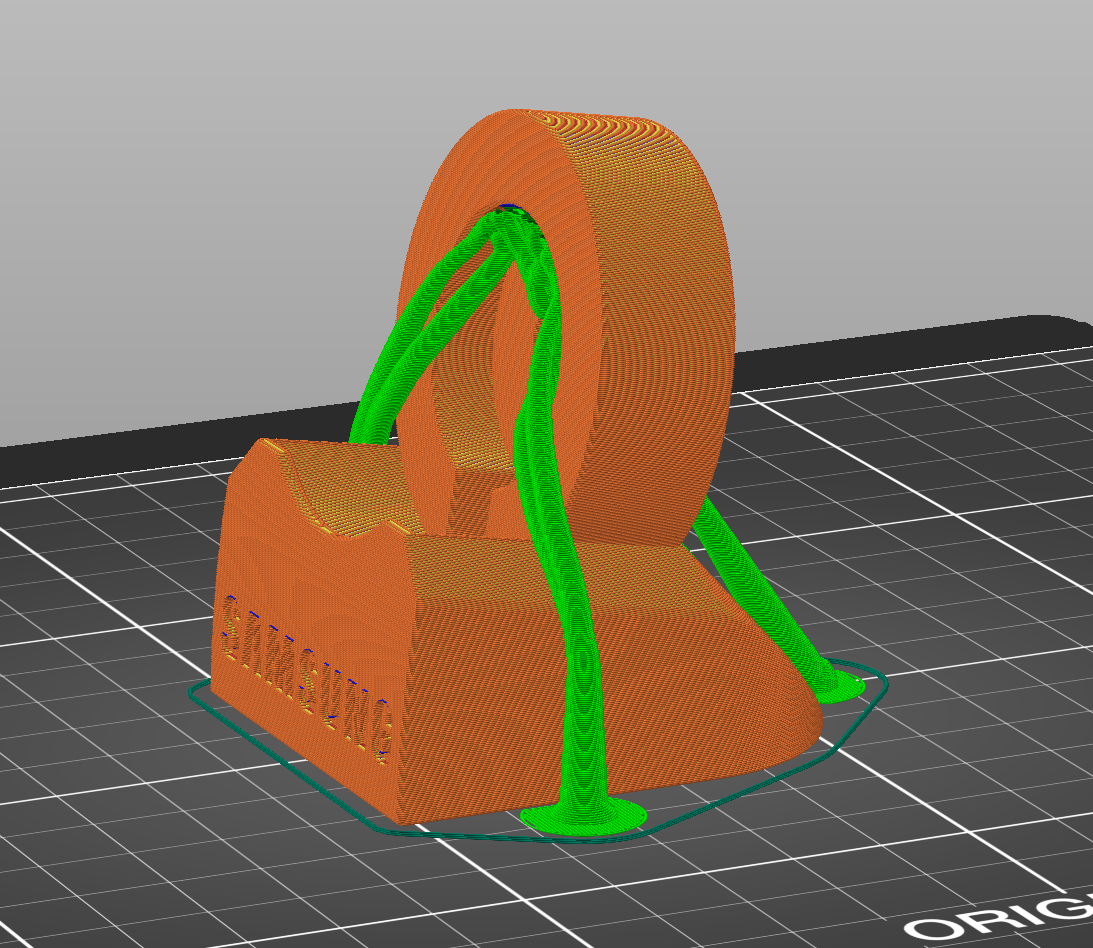
Task: Select the front green support base disc
Action: pos(584,816)
